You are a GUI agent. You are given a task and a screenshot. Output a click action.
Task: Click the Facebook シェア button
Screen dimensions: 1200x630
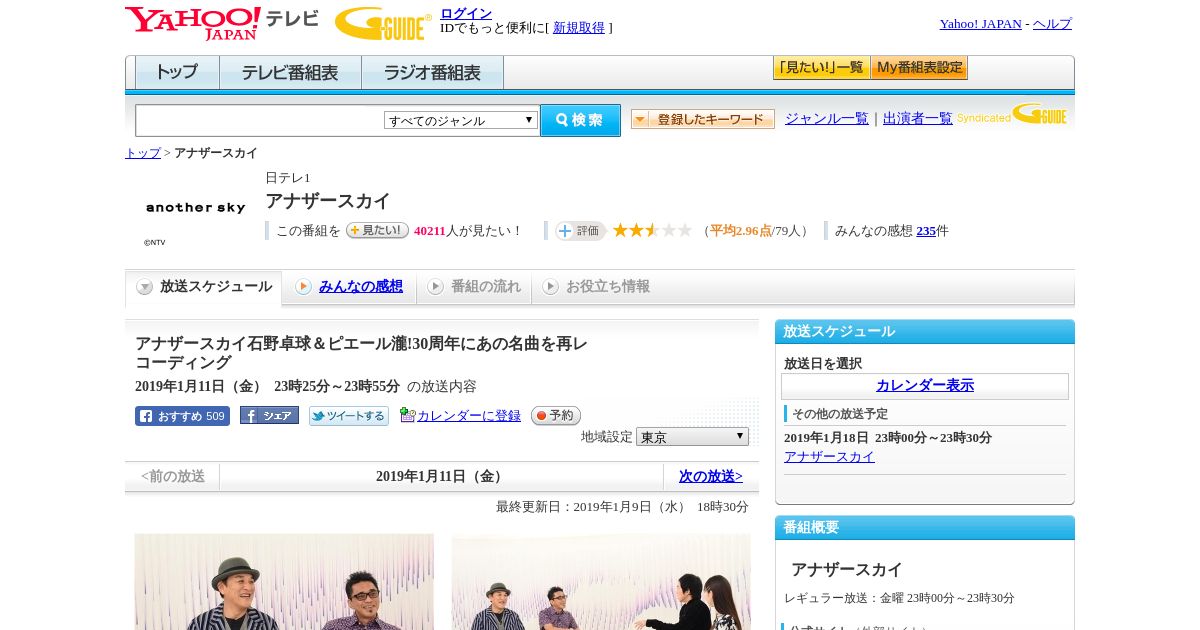269,416
